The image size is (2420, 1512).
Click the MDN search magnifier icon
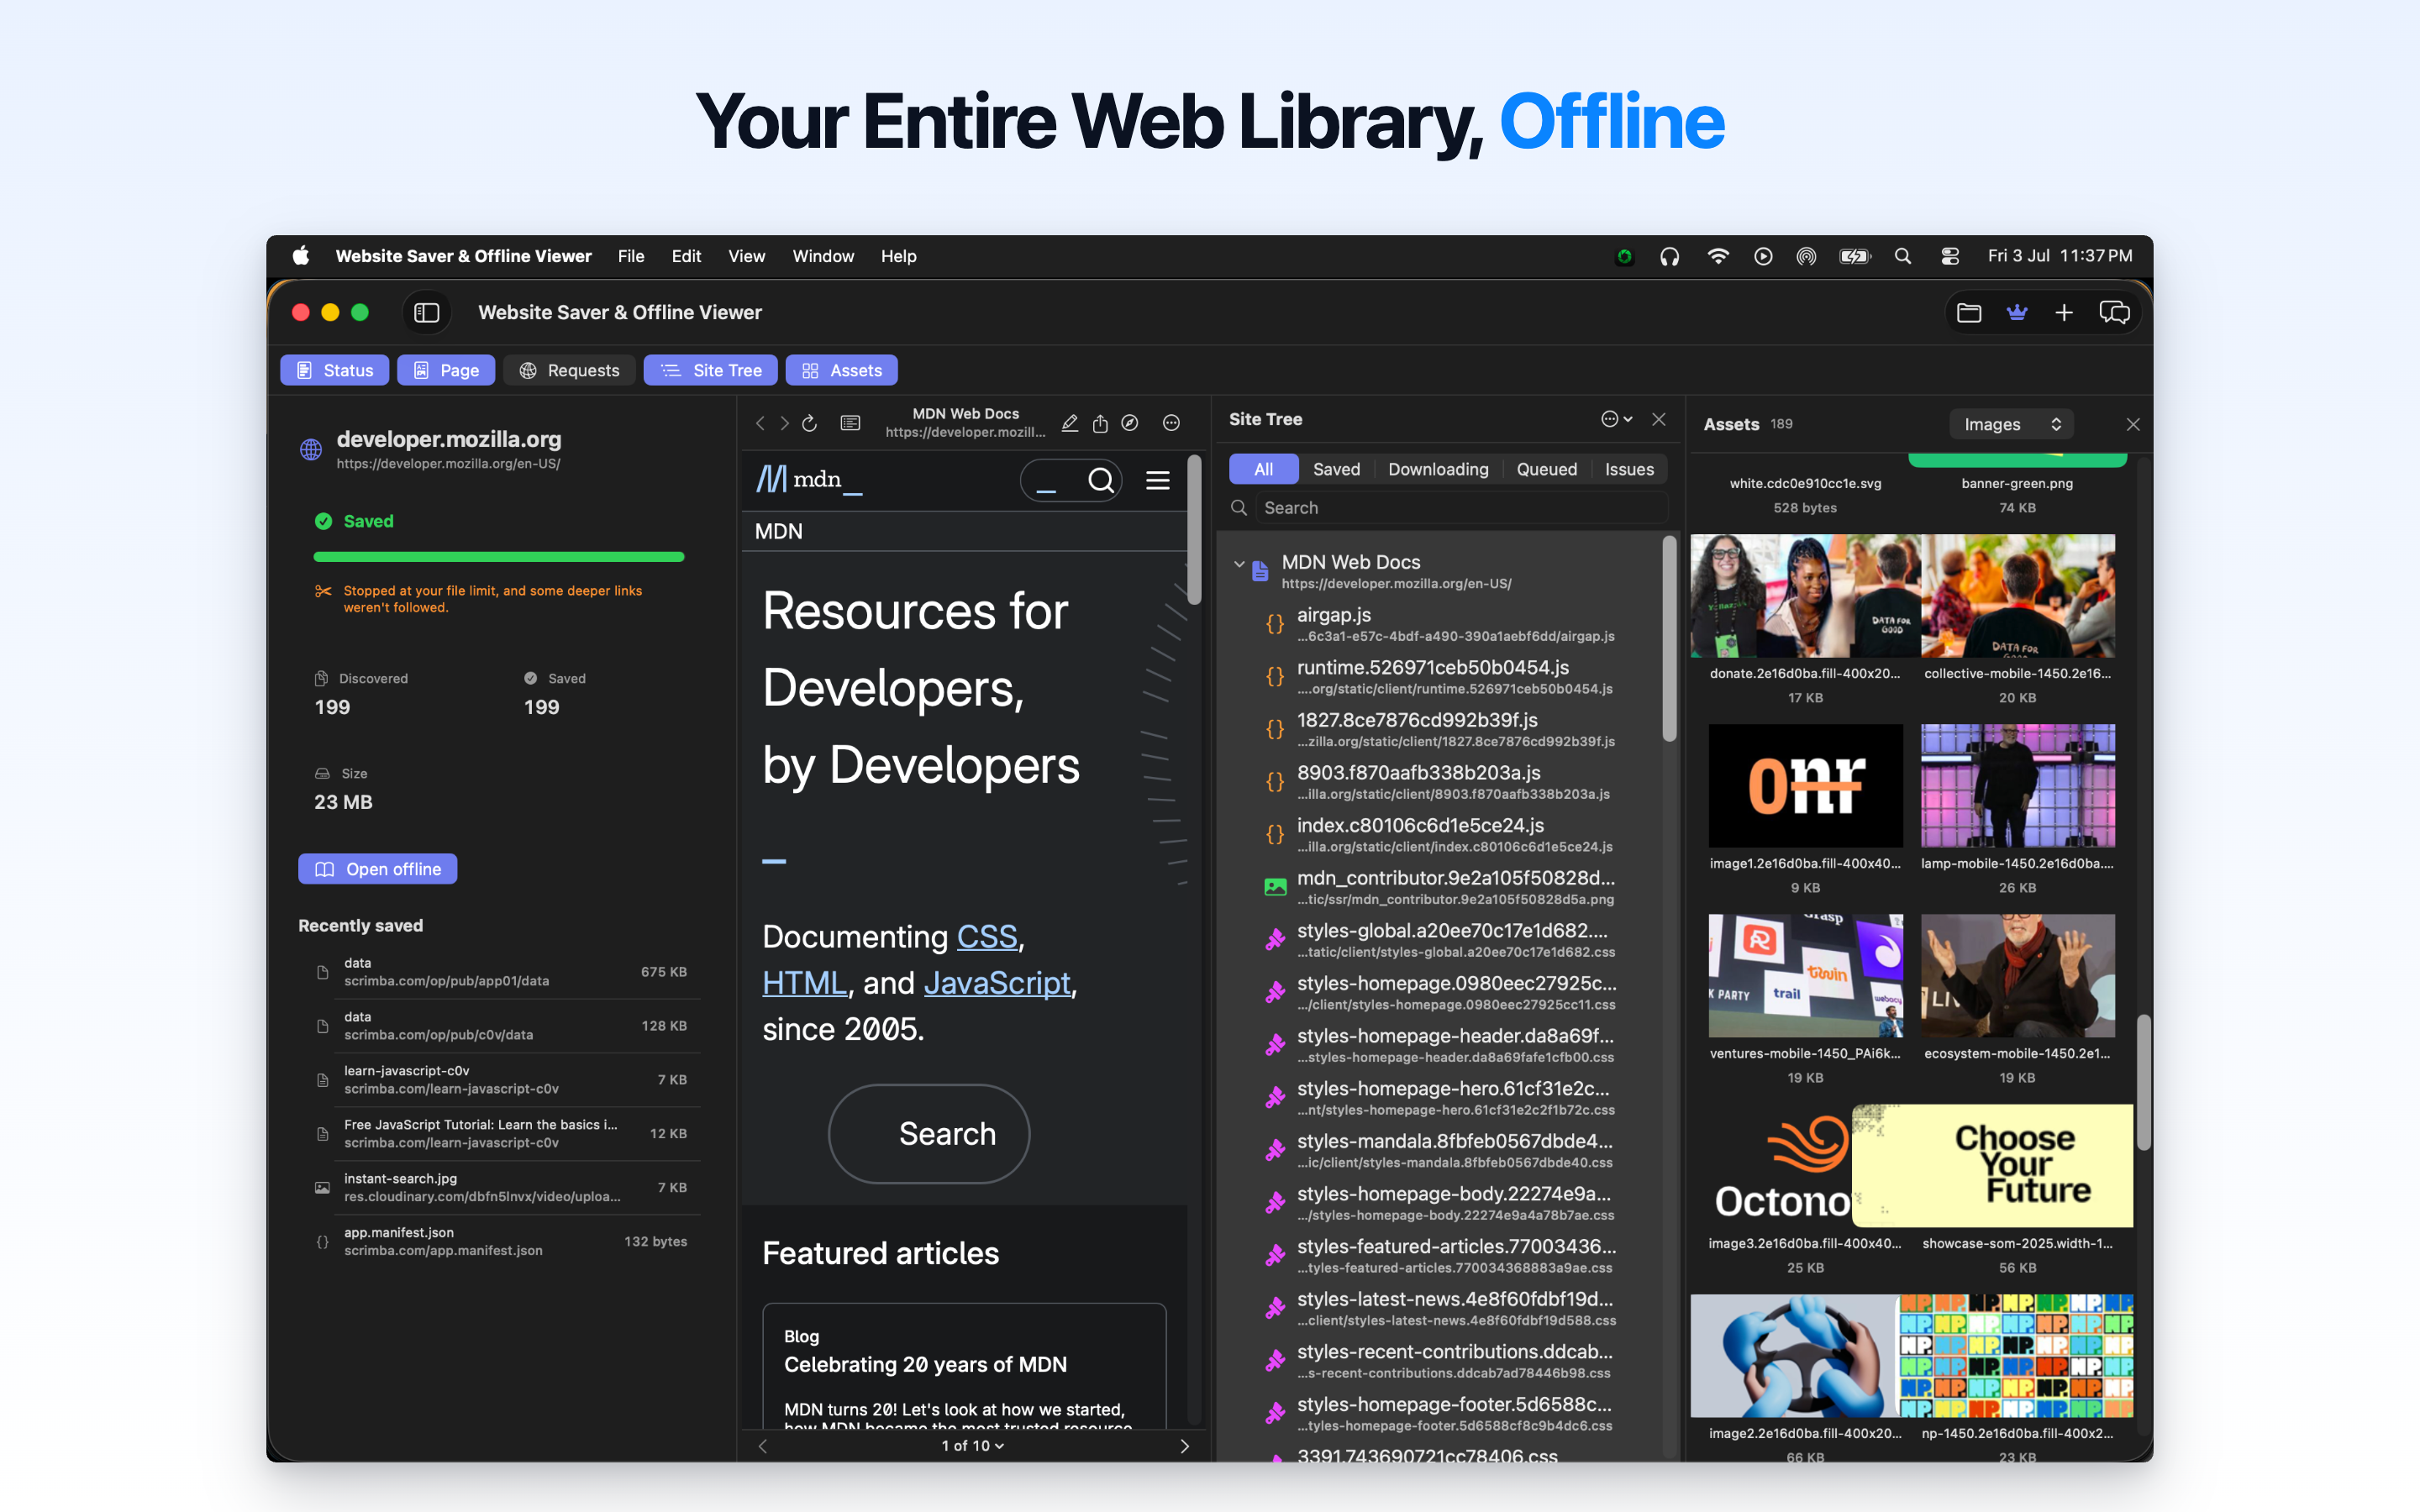click(1101, 481)
